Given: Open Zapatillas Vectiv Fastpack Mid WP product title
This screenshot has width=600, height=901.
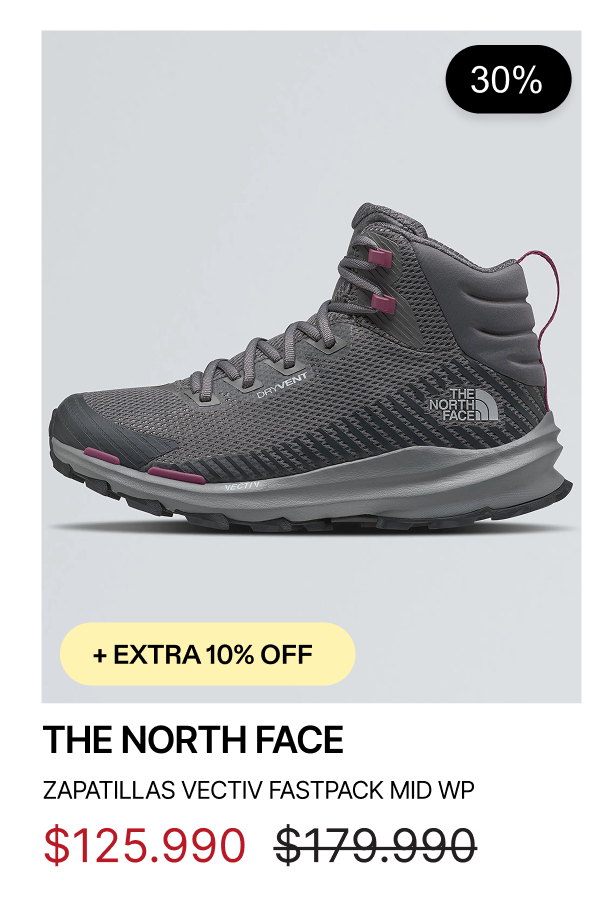Looking at the screenshot, I should [x=259, y=791].
